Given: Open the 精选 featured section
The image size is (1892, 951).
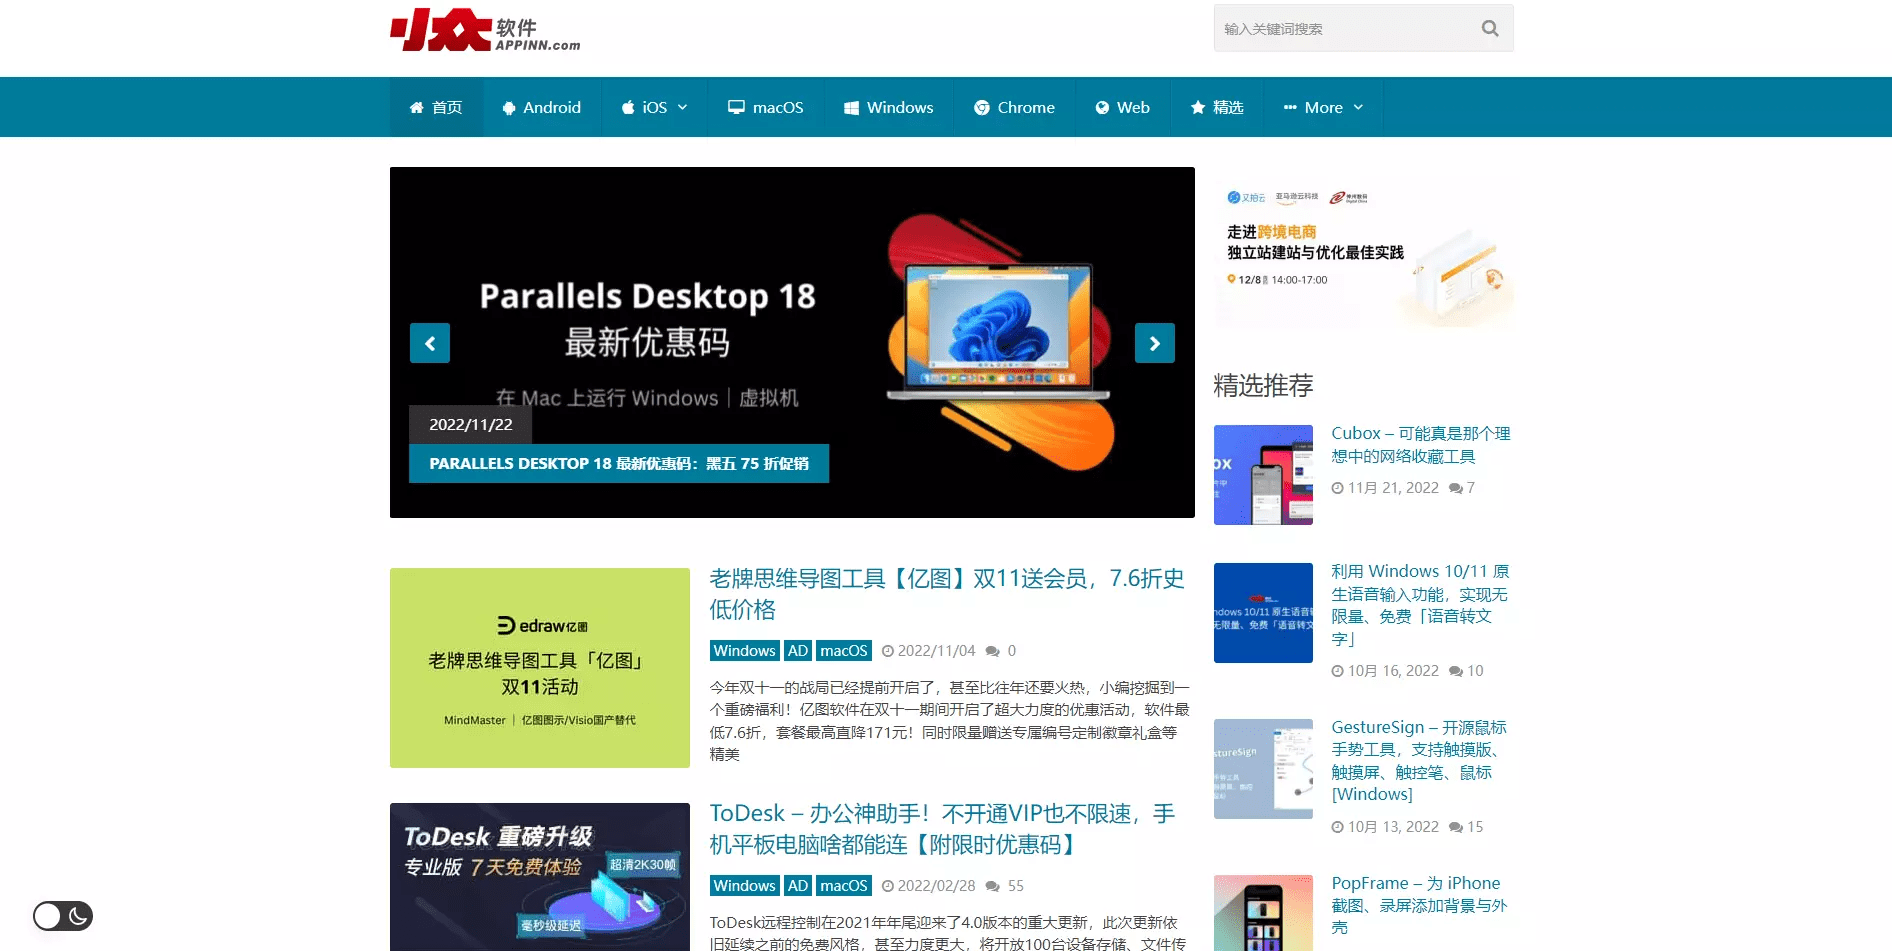Looking at the screenshot, I should tap(1216, 107).
